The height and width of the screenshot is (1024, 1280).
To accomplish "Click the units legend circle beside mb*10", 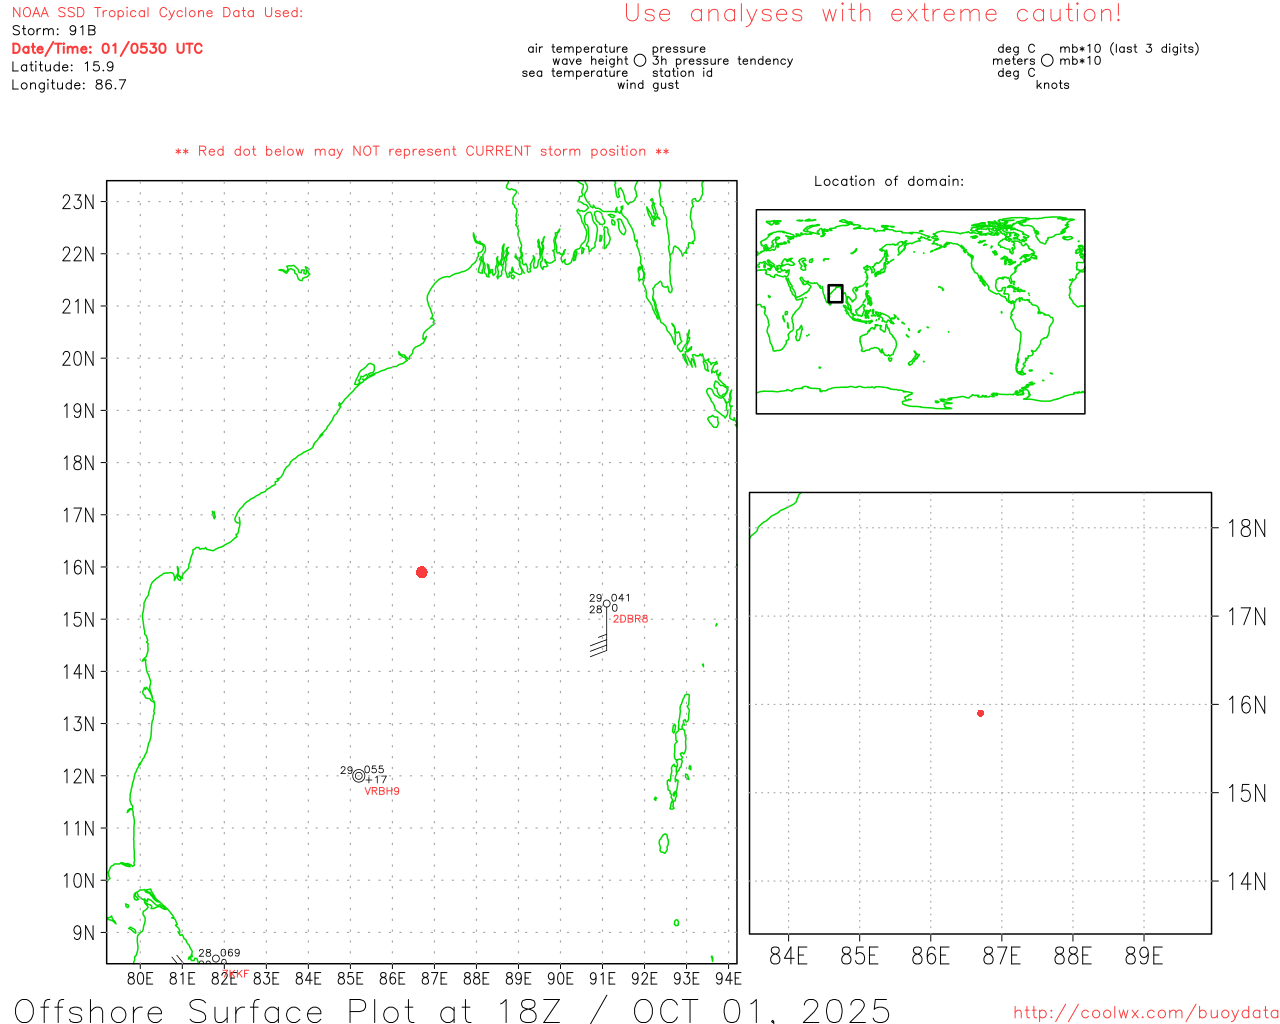I will pos(1047,61).
